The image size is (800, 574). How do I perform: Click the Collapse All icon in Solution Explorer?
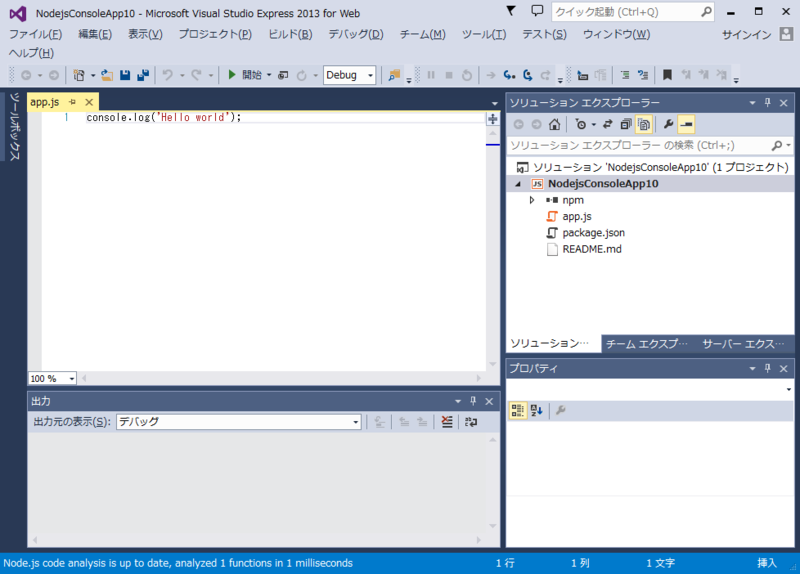pyautogui.click(x=626, y=124)
